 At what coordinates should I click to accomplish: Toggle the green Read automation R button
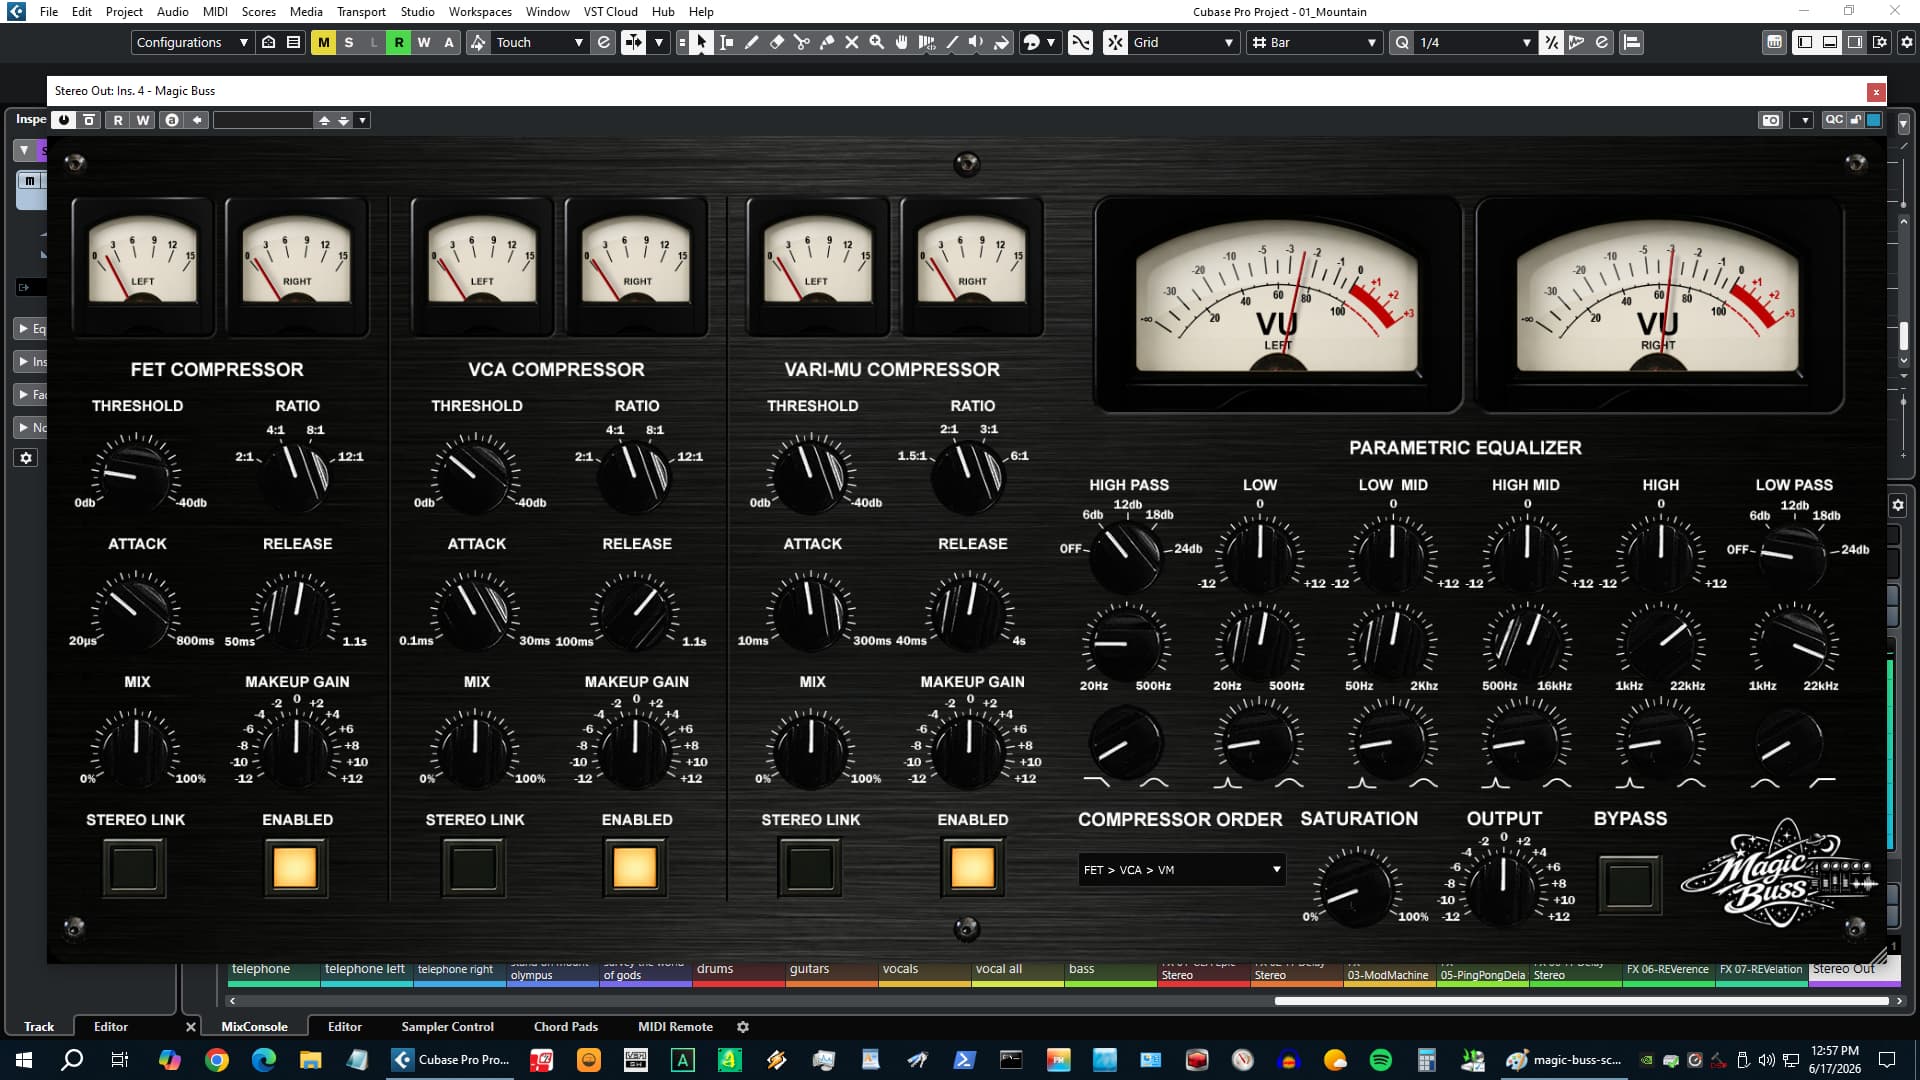pos(398,42)
